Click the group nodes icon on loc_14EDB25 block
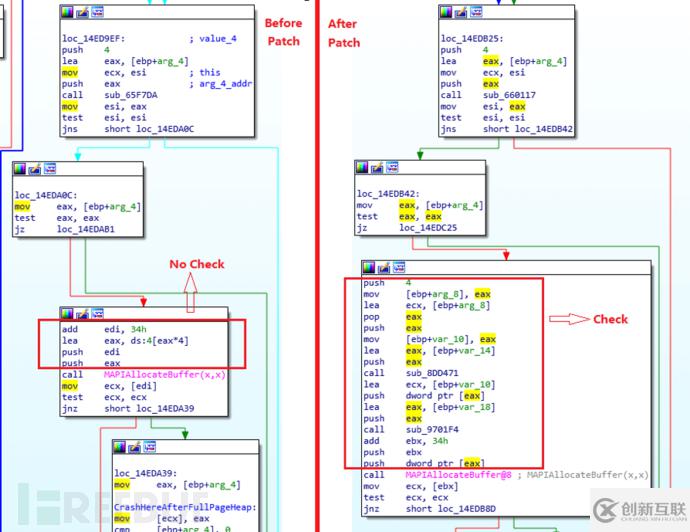 [x=476, y=12]
